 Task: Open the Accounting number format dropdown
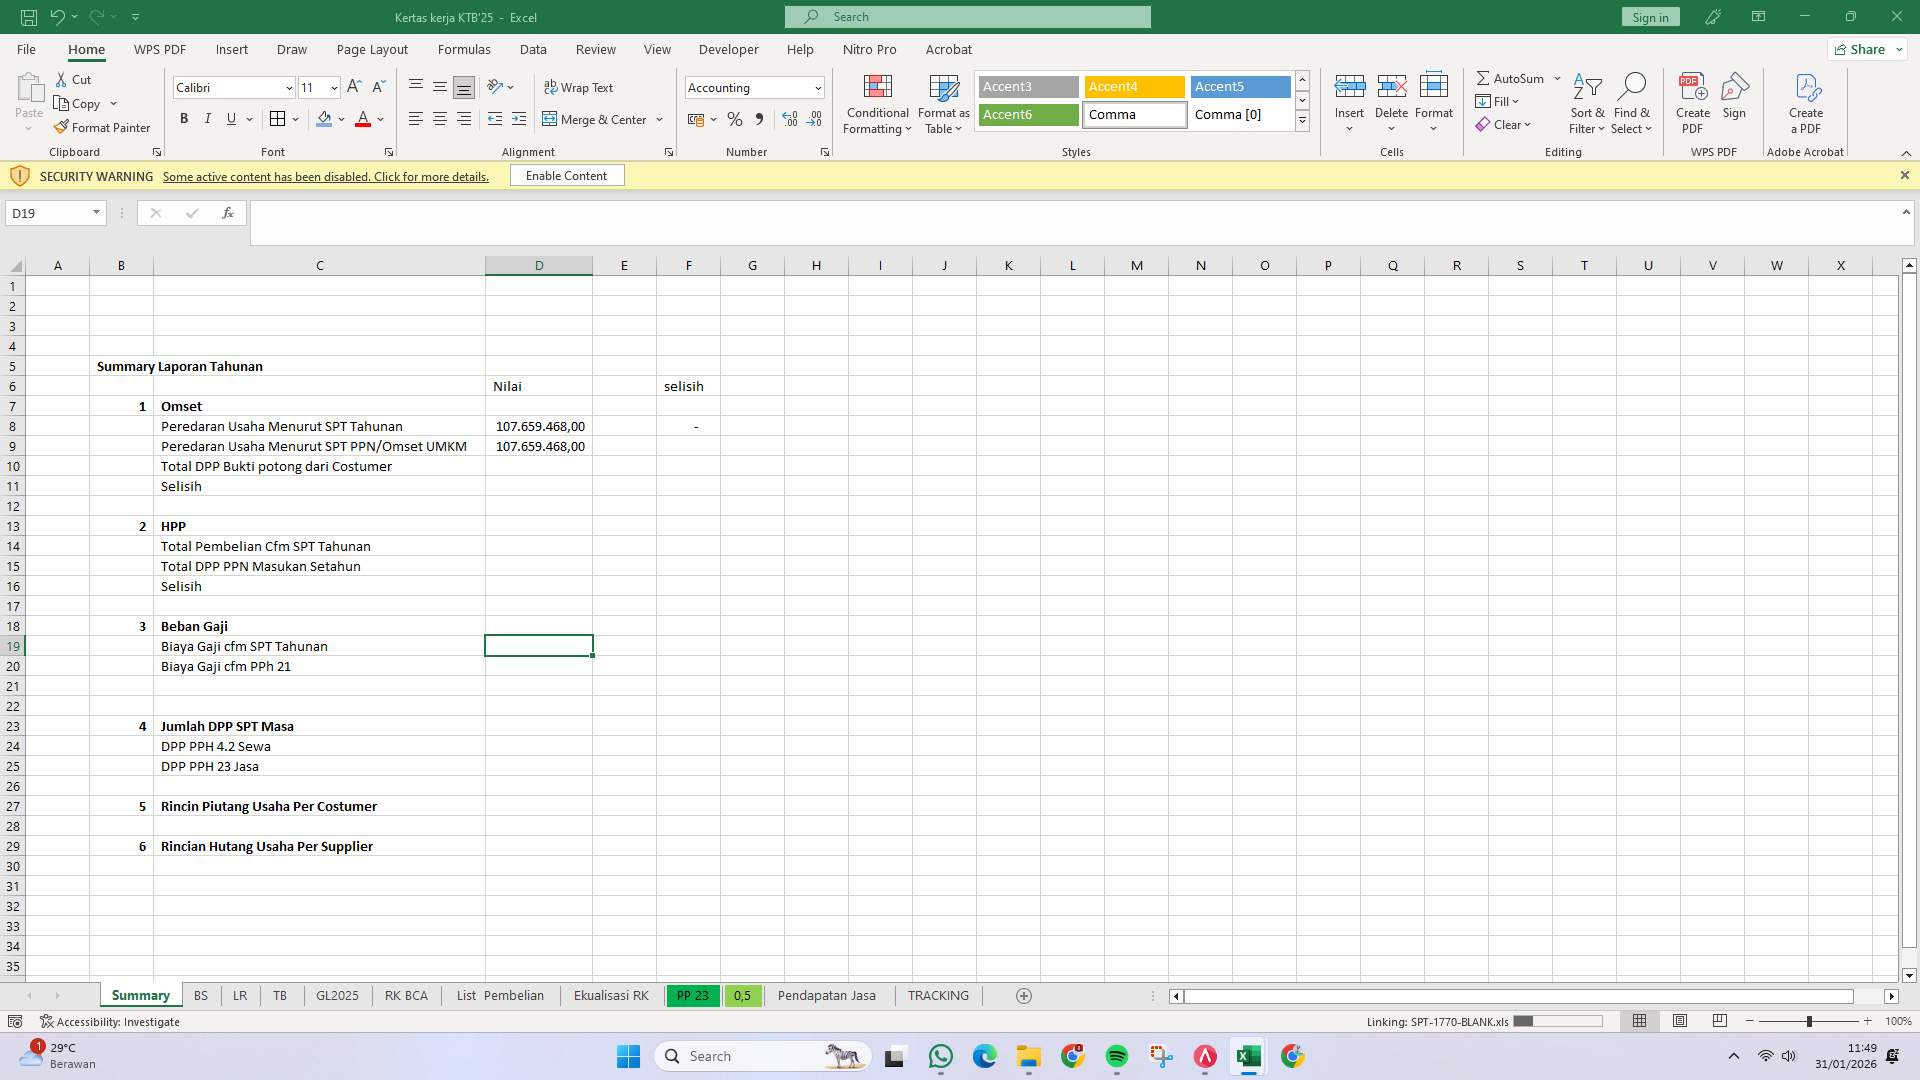tap(815, 88)
